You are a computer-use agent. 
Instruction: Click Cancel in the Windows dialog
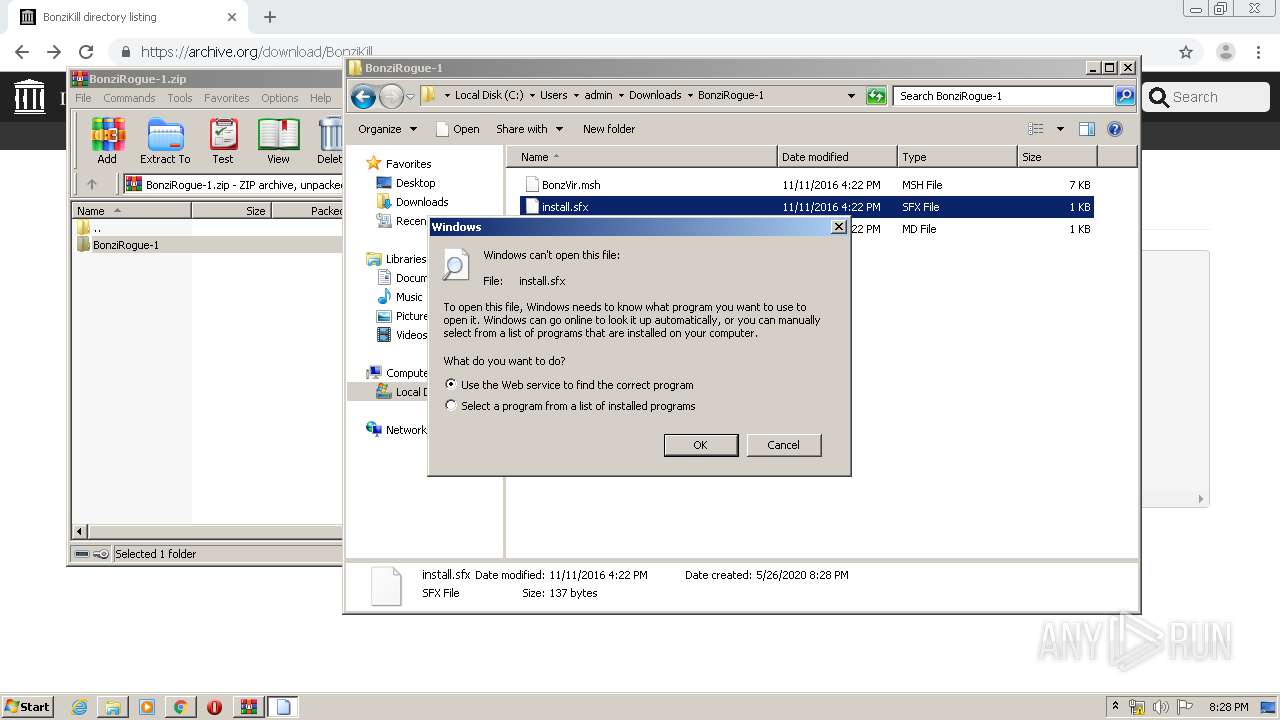[x=784, y=445]
